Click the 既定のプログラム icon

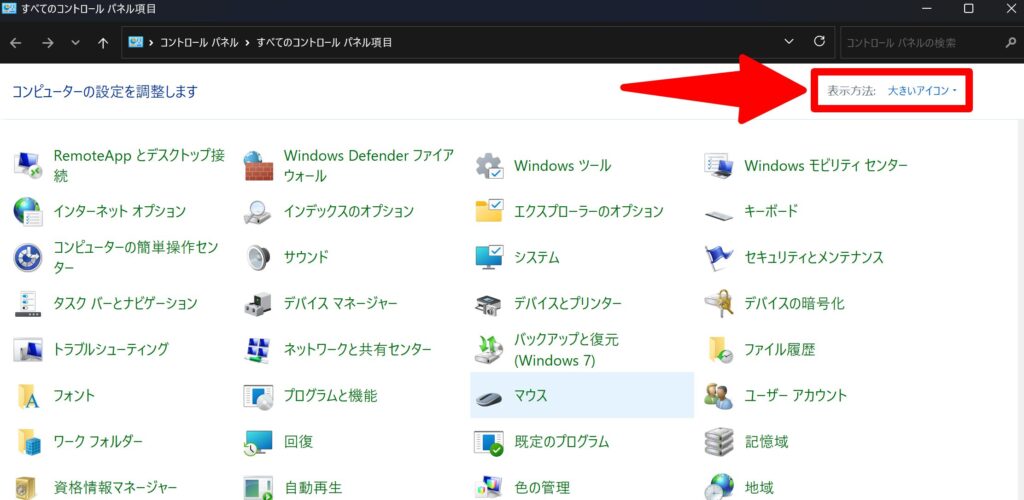[488, 442]
